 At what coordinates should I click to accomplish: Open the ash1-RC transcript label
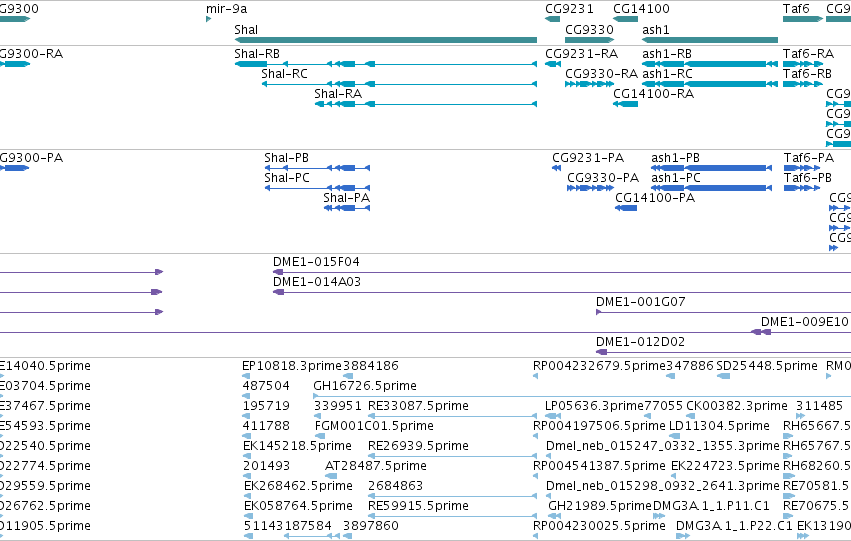pyautogui.click(x=668, y=74)
